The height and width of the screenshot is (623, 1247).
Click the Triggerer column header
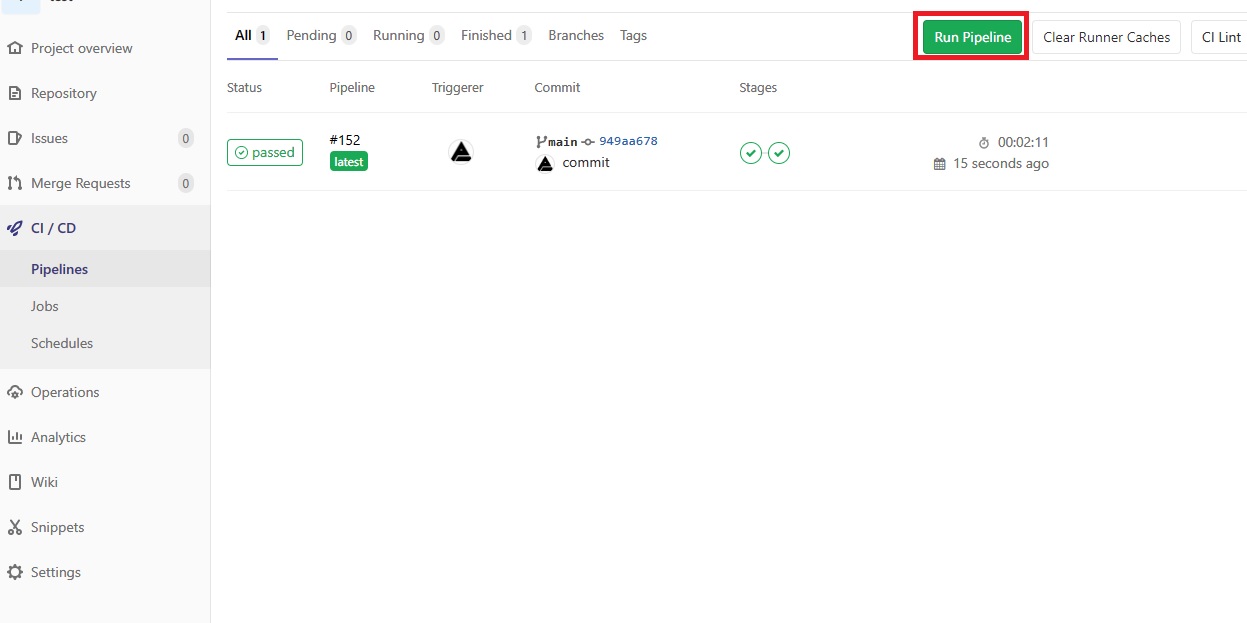458,87
